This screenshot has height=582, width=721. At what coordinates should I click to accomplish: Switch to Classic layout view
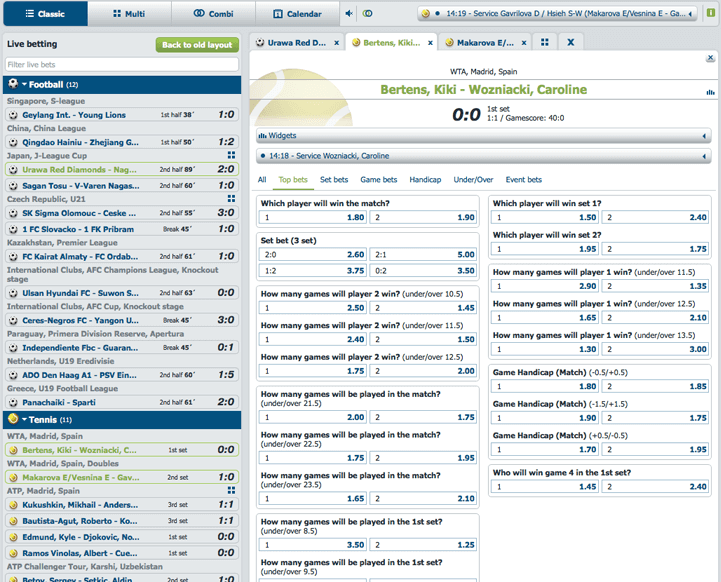tap(45, 13)
